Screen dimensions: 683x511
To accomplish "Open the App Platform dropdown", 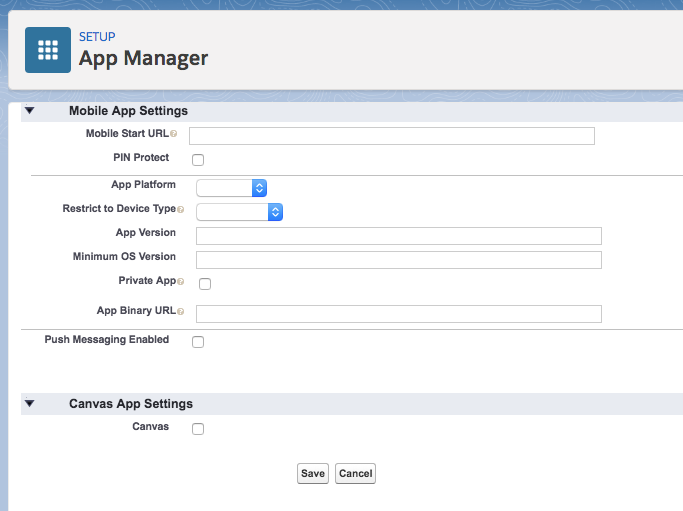I will tap(231, 188).
